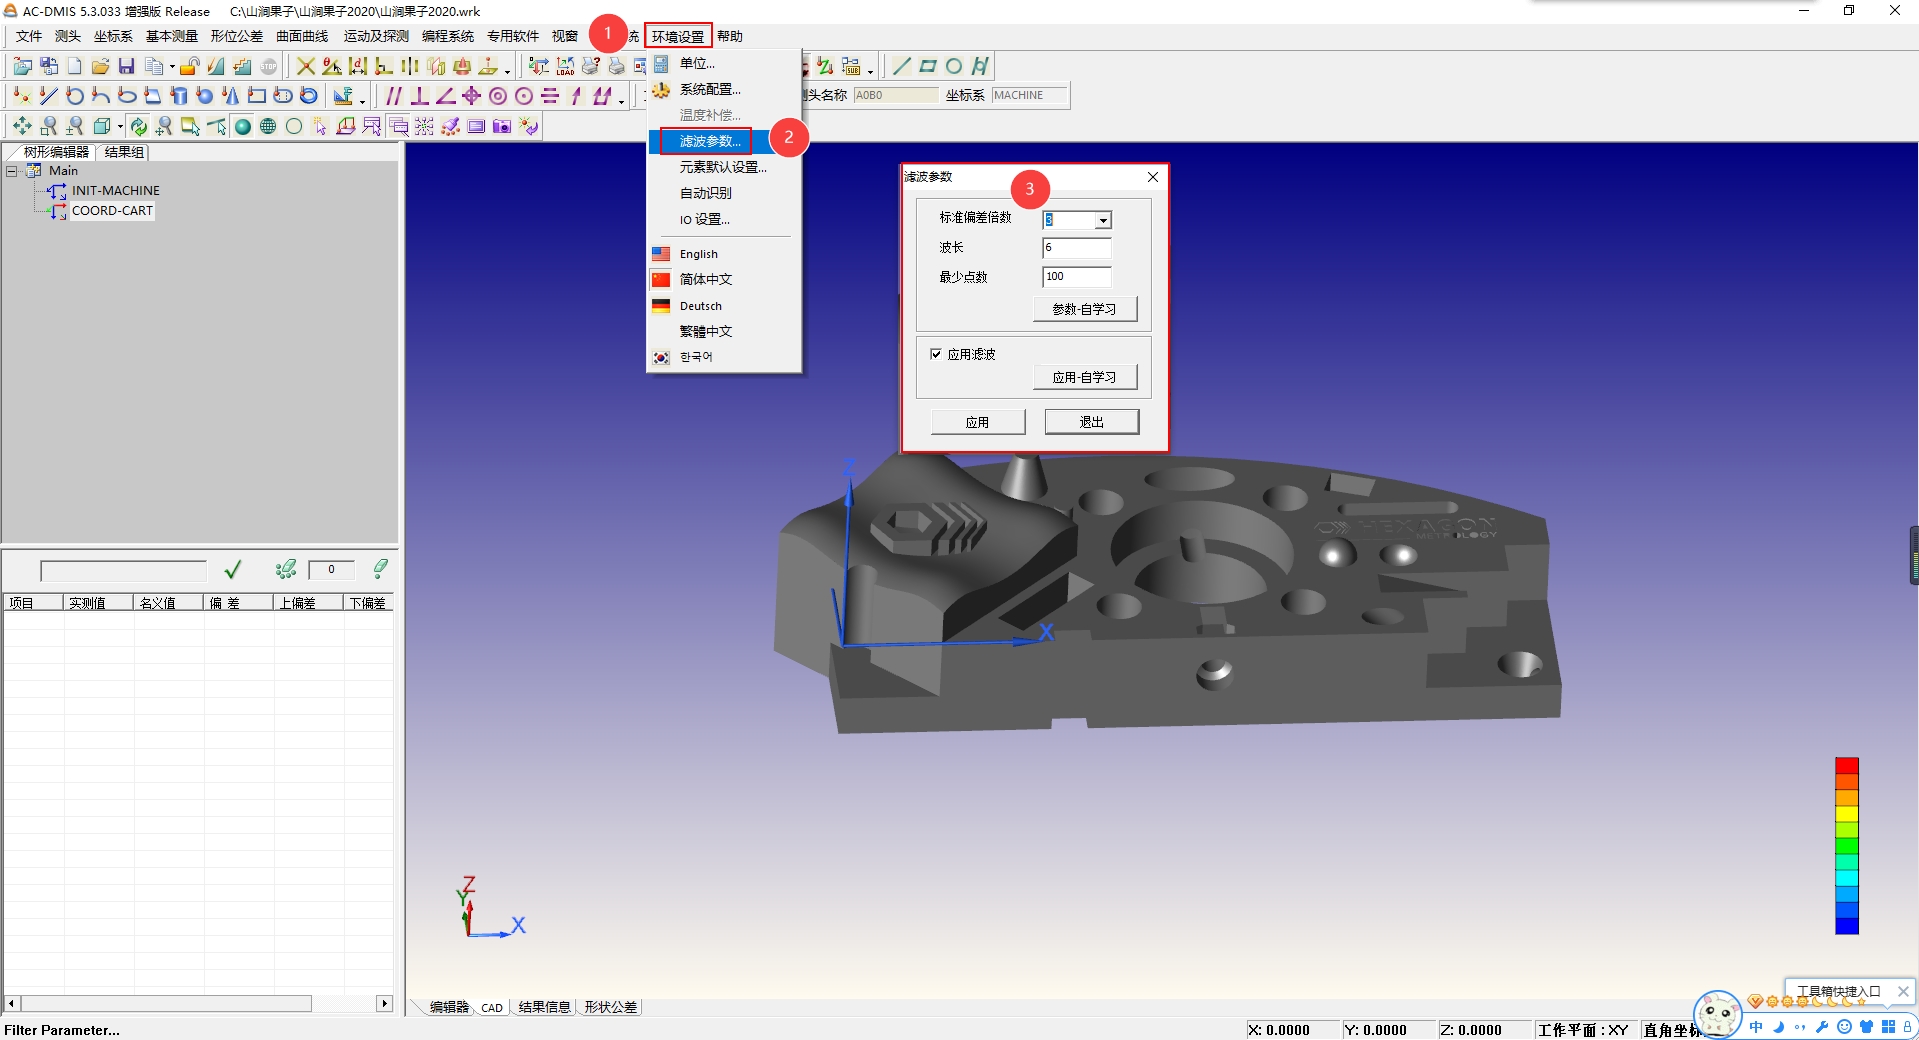The width and height of the screenshot is (1919, 1040).
Task: Click the measure cylinder probe icon
Action: (179, 96)
